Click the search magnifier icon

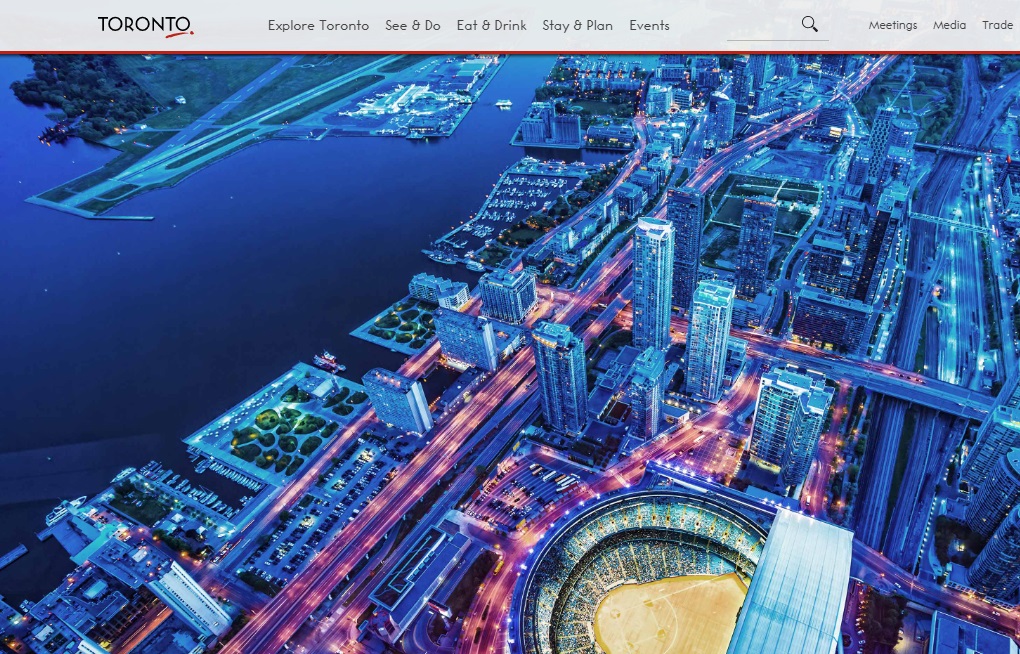tap(809, 24)
